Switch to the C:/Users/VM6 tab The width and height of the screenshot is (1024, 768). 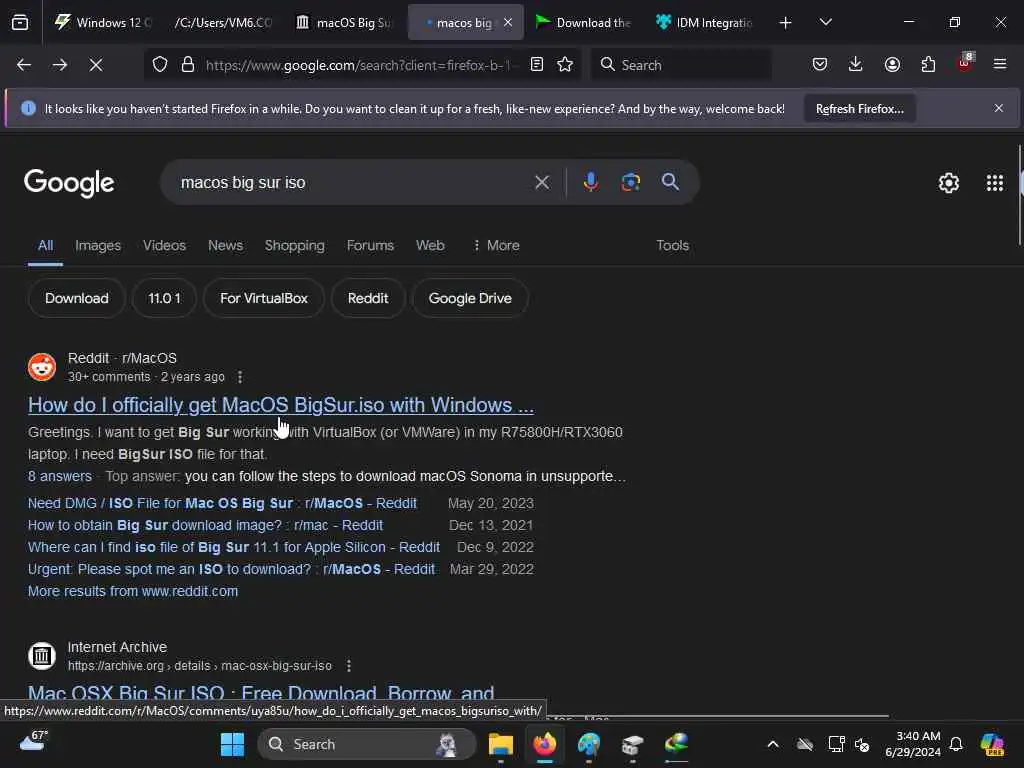[223, 23]
